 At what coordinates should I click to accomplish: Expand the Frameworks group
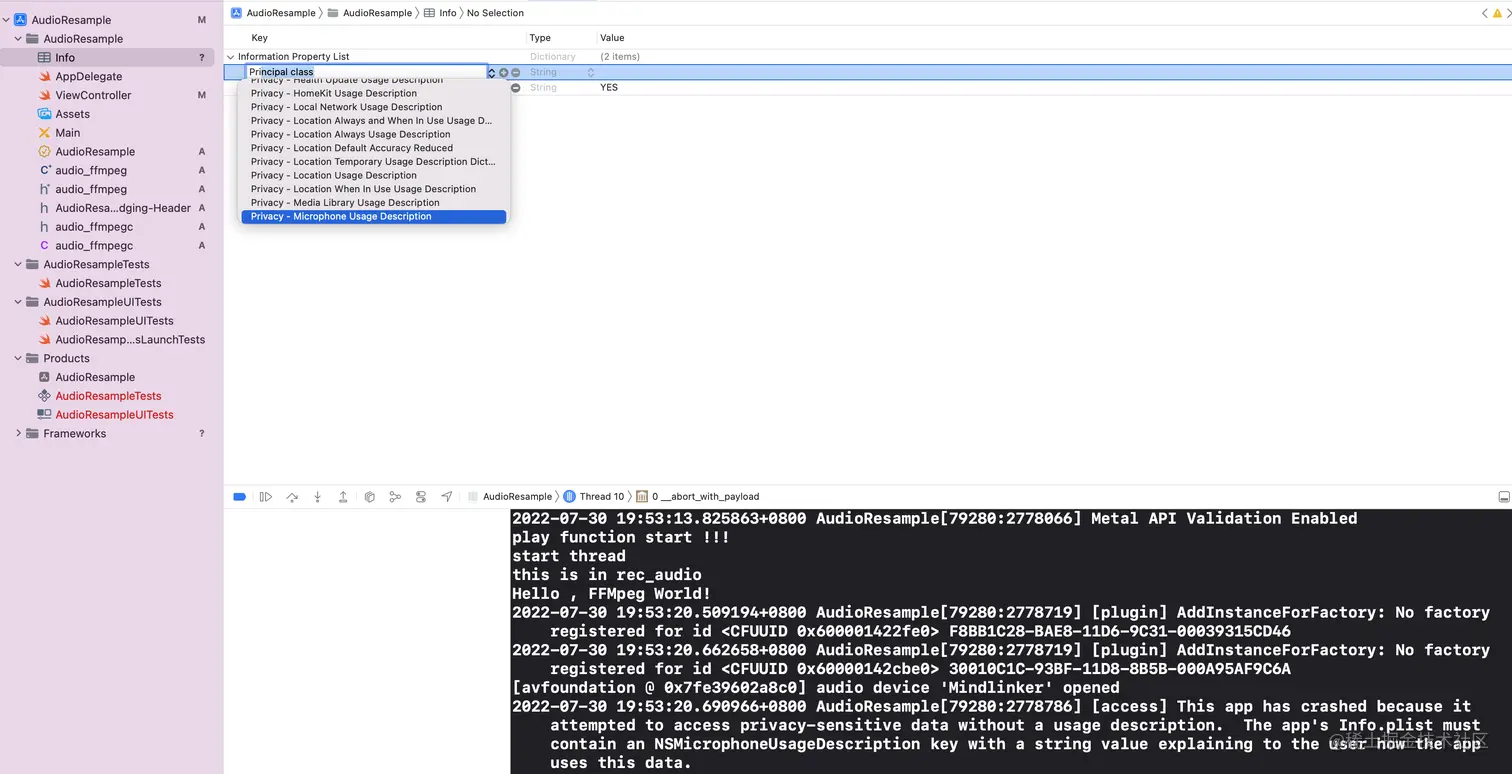pos(18,433)
